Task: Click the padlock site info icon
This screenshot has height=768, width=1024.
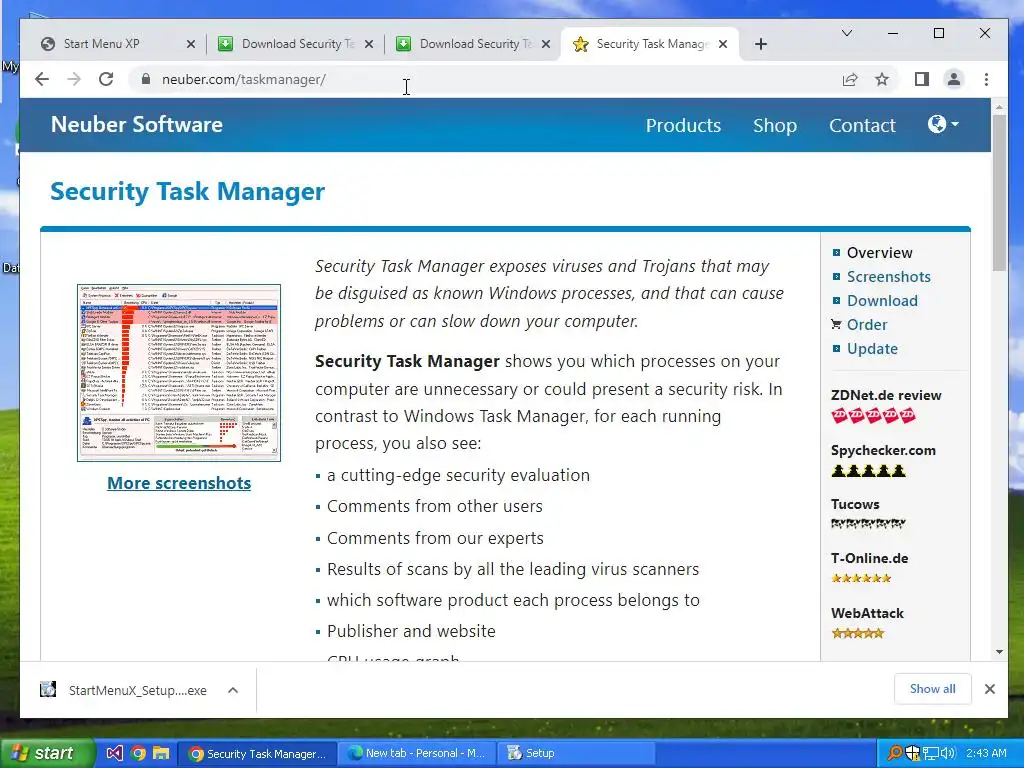Action: pyautogui.click(x=146, y=80)
